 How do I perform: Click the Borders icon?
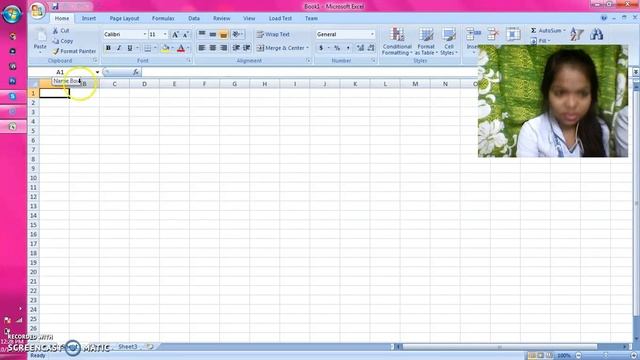point(147,48)
